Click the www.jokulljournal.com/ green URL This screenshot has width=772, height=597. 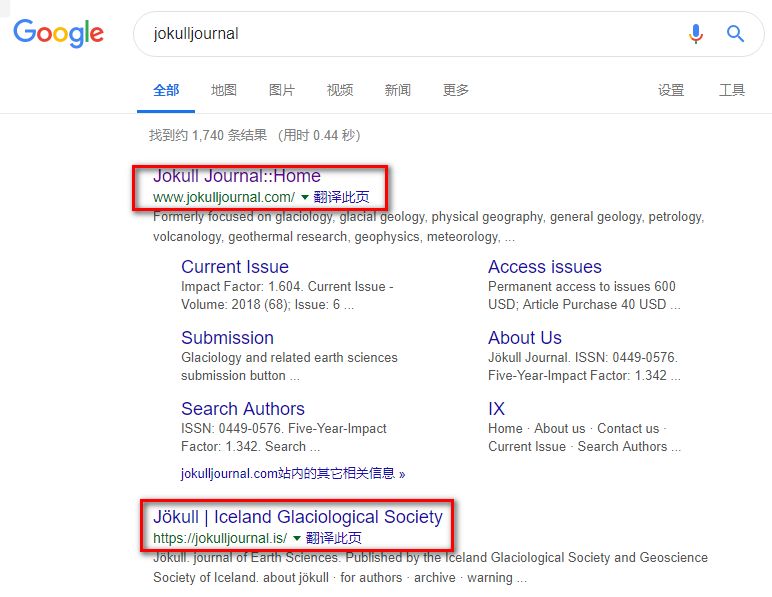click(x=224, y=197)
